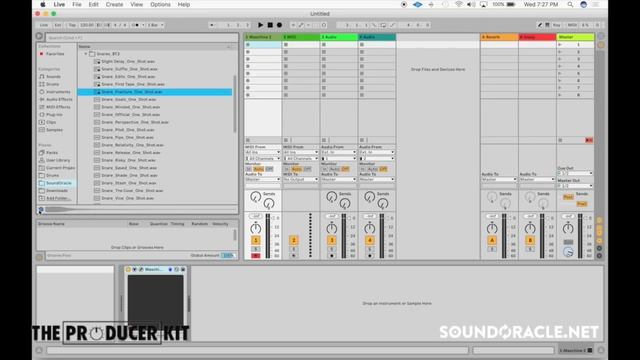The width and height of the screenshot is (640, 360).
Task: Click Maschine device save preset icon
Action: click(x=183, y=269)
